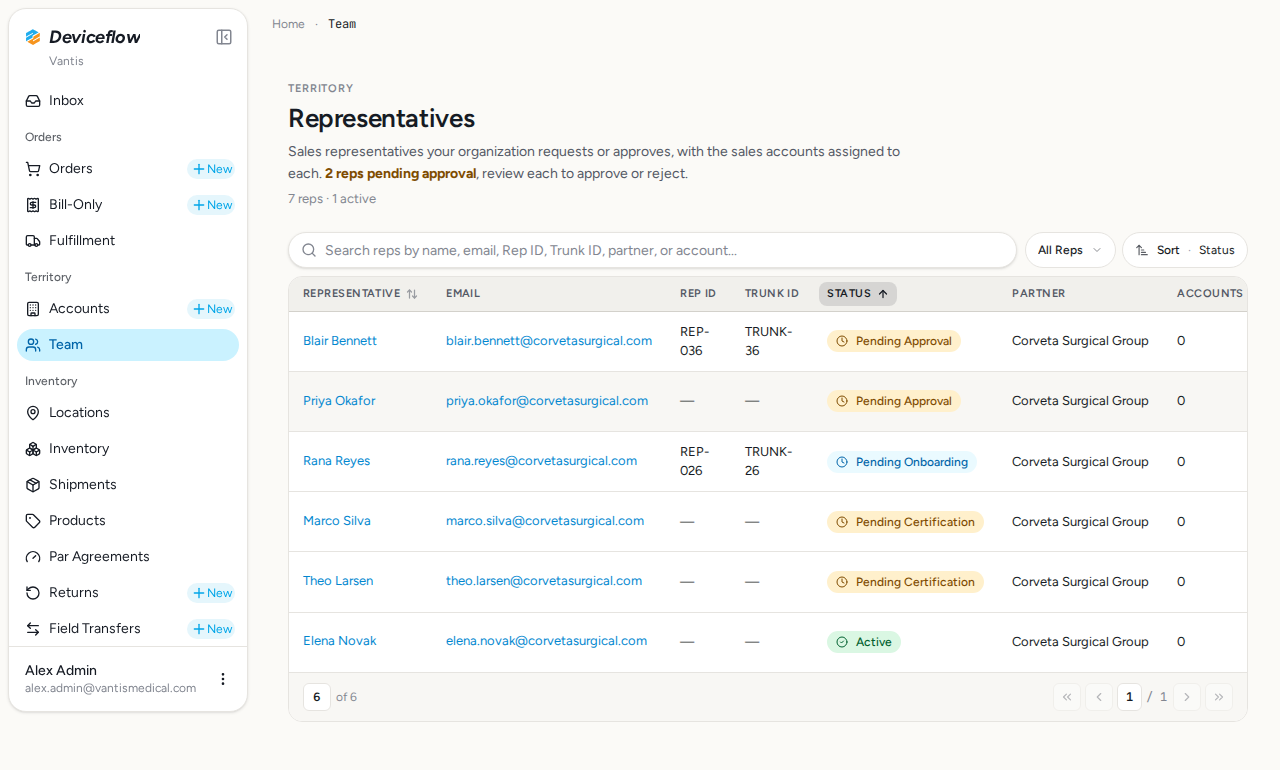Open Theo Larsen representative profile
This screenshot has width=1280, height=770.
tap(338, 581)
